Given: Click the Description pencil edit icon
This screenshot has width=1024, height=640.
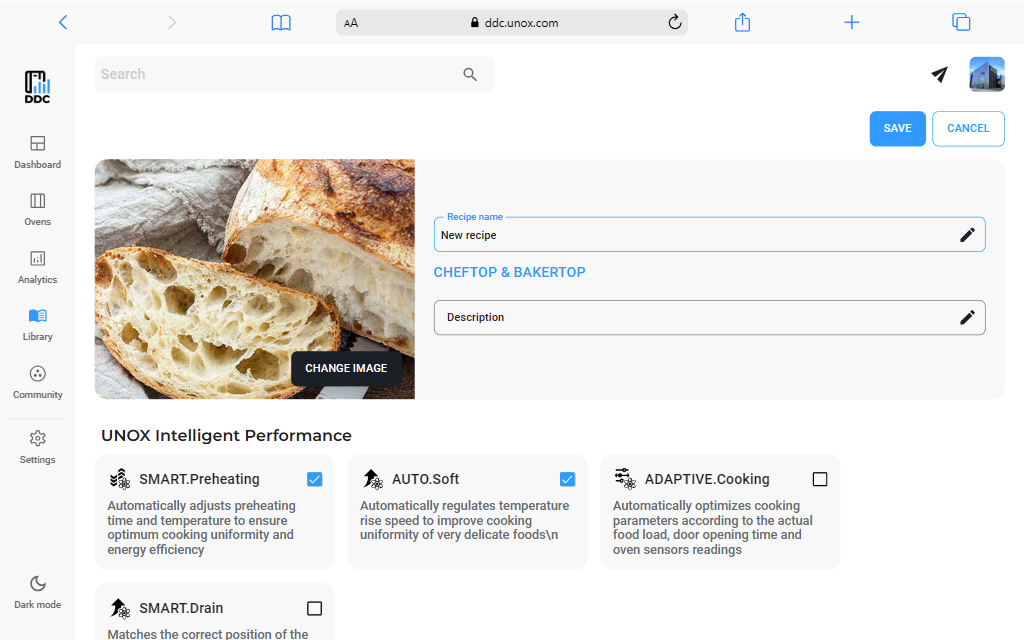Looking at the screenshot, I should point(967,317).
